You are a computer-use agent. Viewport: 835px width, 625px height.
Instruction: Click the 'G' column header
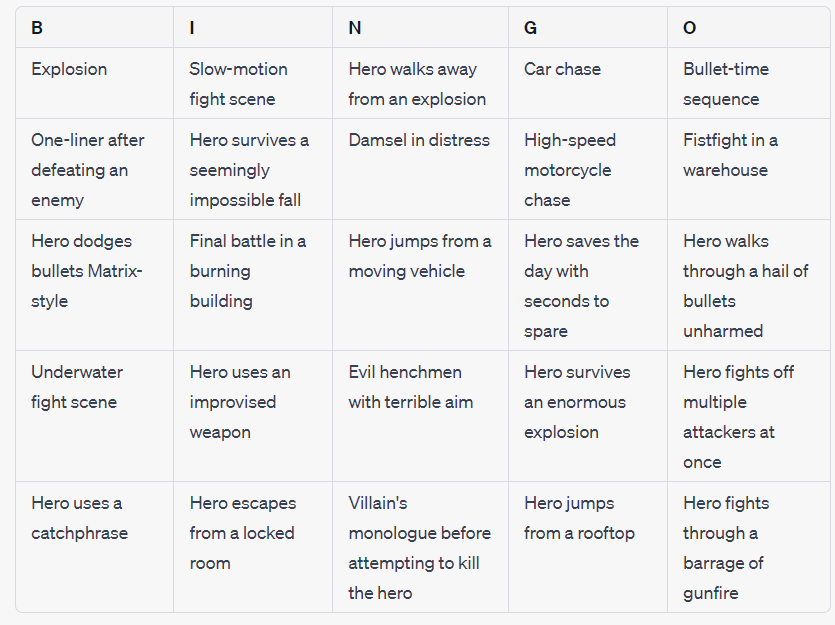[x=530, y=28]
